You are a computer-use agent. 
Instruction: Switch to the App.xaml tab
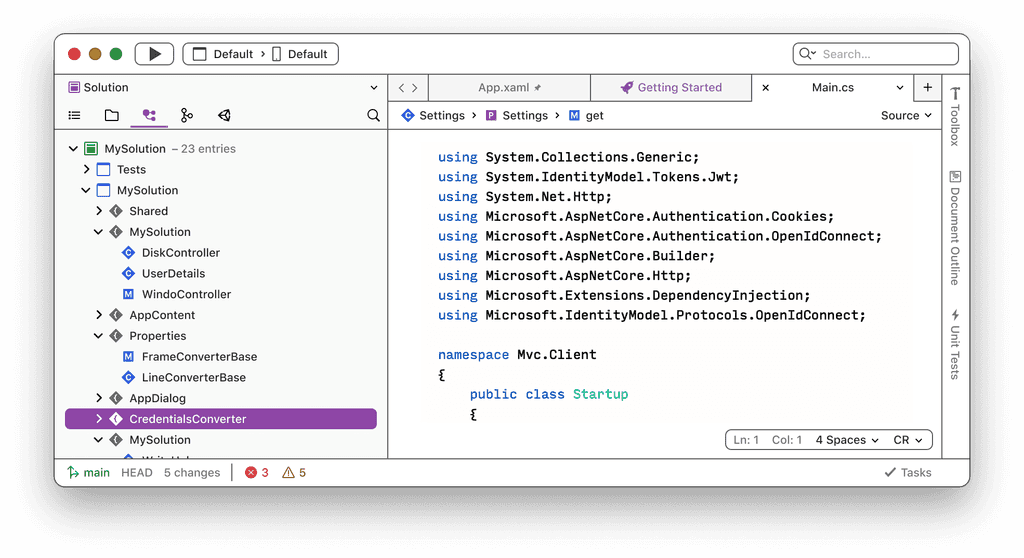[509, 88]
